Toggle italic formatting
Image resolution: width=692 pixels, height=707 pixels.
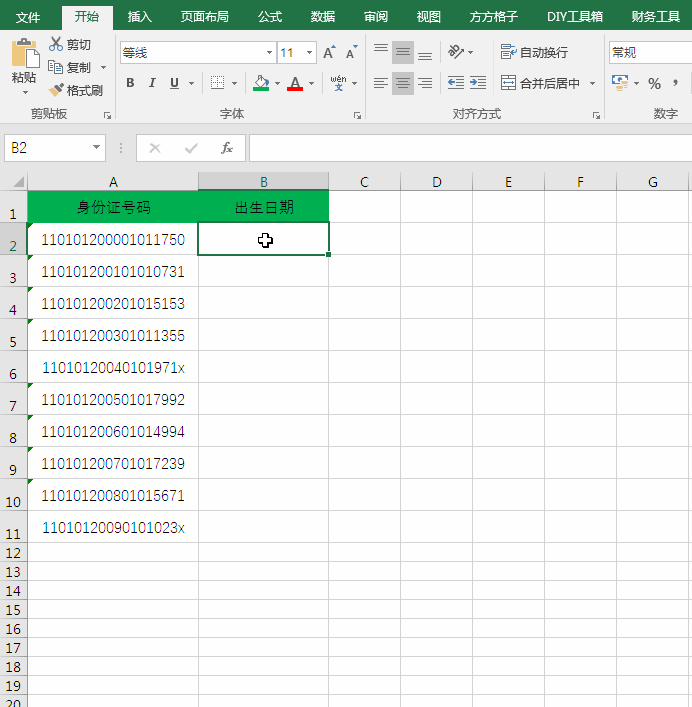[x=152, y=83]
